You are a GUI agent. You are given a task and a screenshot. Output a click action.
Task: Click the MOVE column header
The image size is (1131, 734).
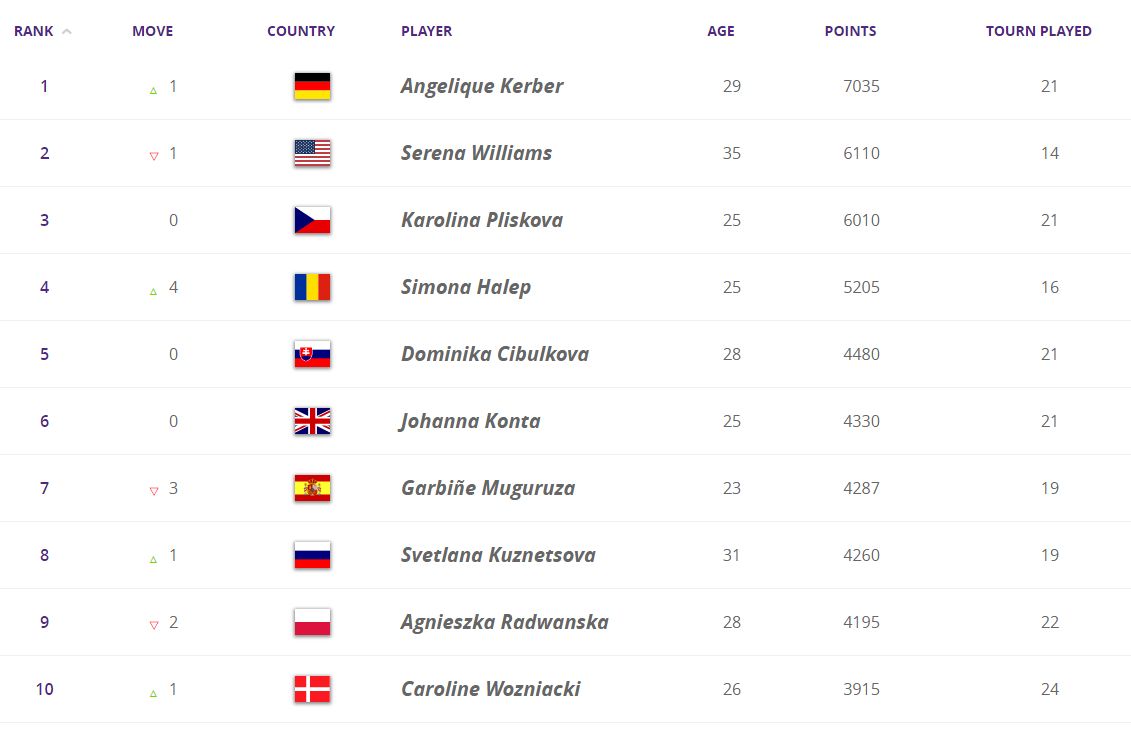pos(152,31)
